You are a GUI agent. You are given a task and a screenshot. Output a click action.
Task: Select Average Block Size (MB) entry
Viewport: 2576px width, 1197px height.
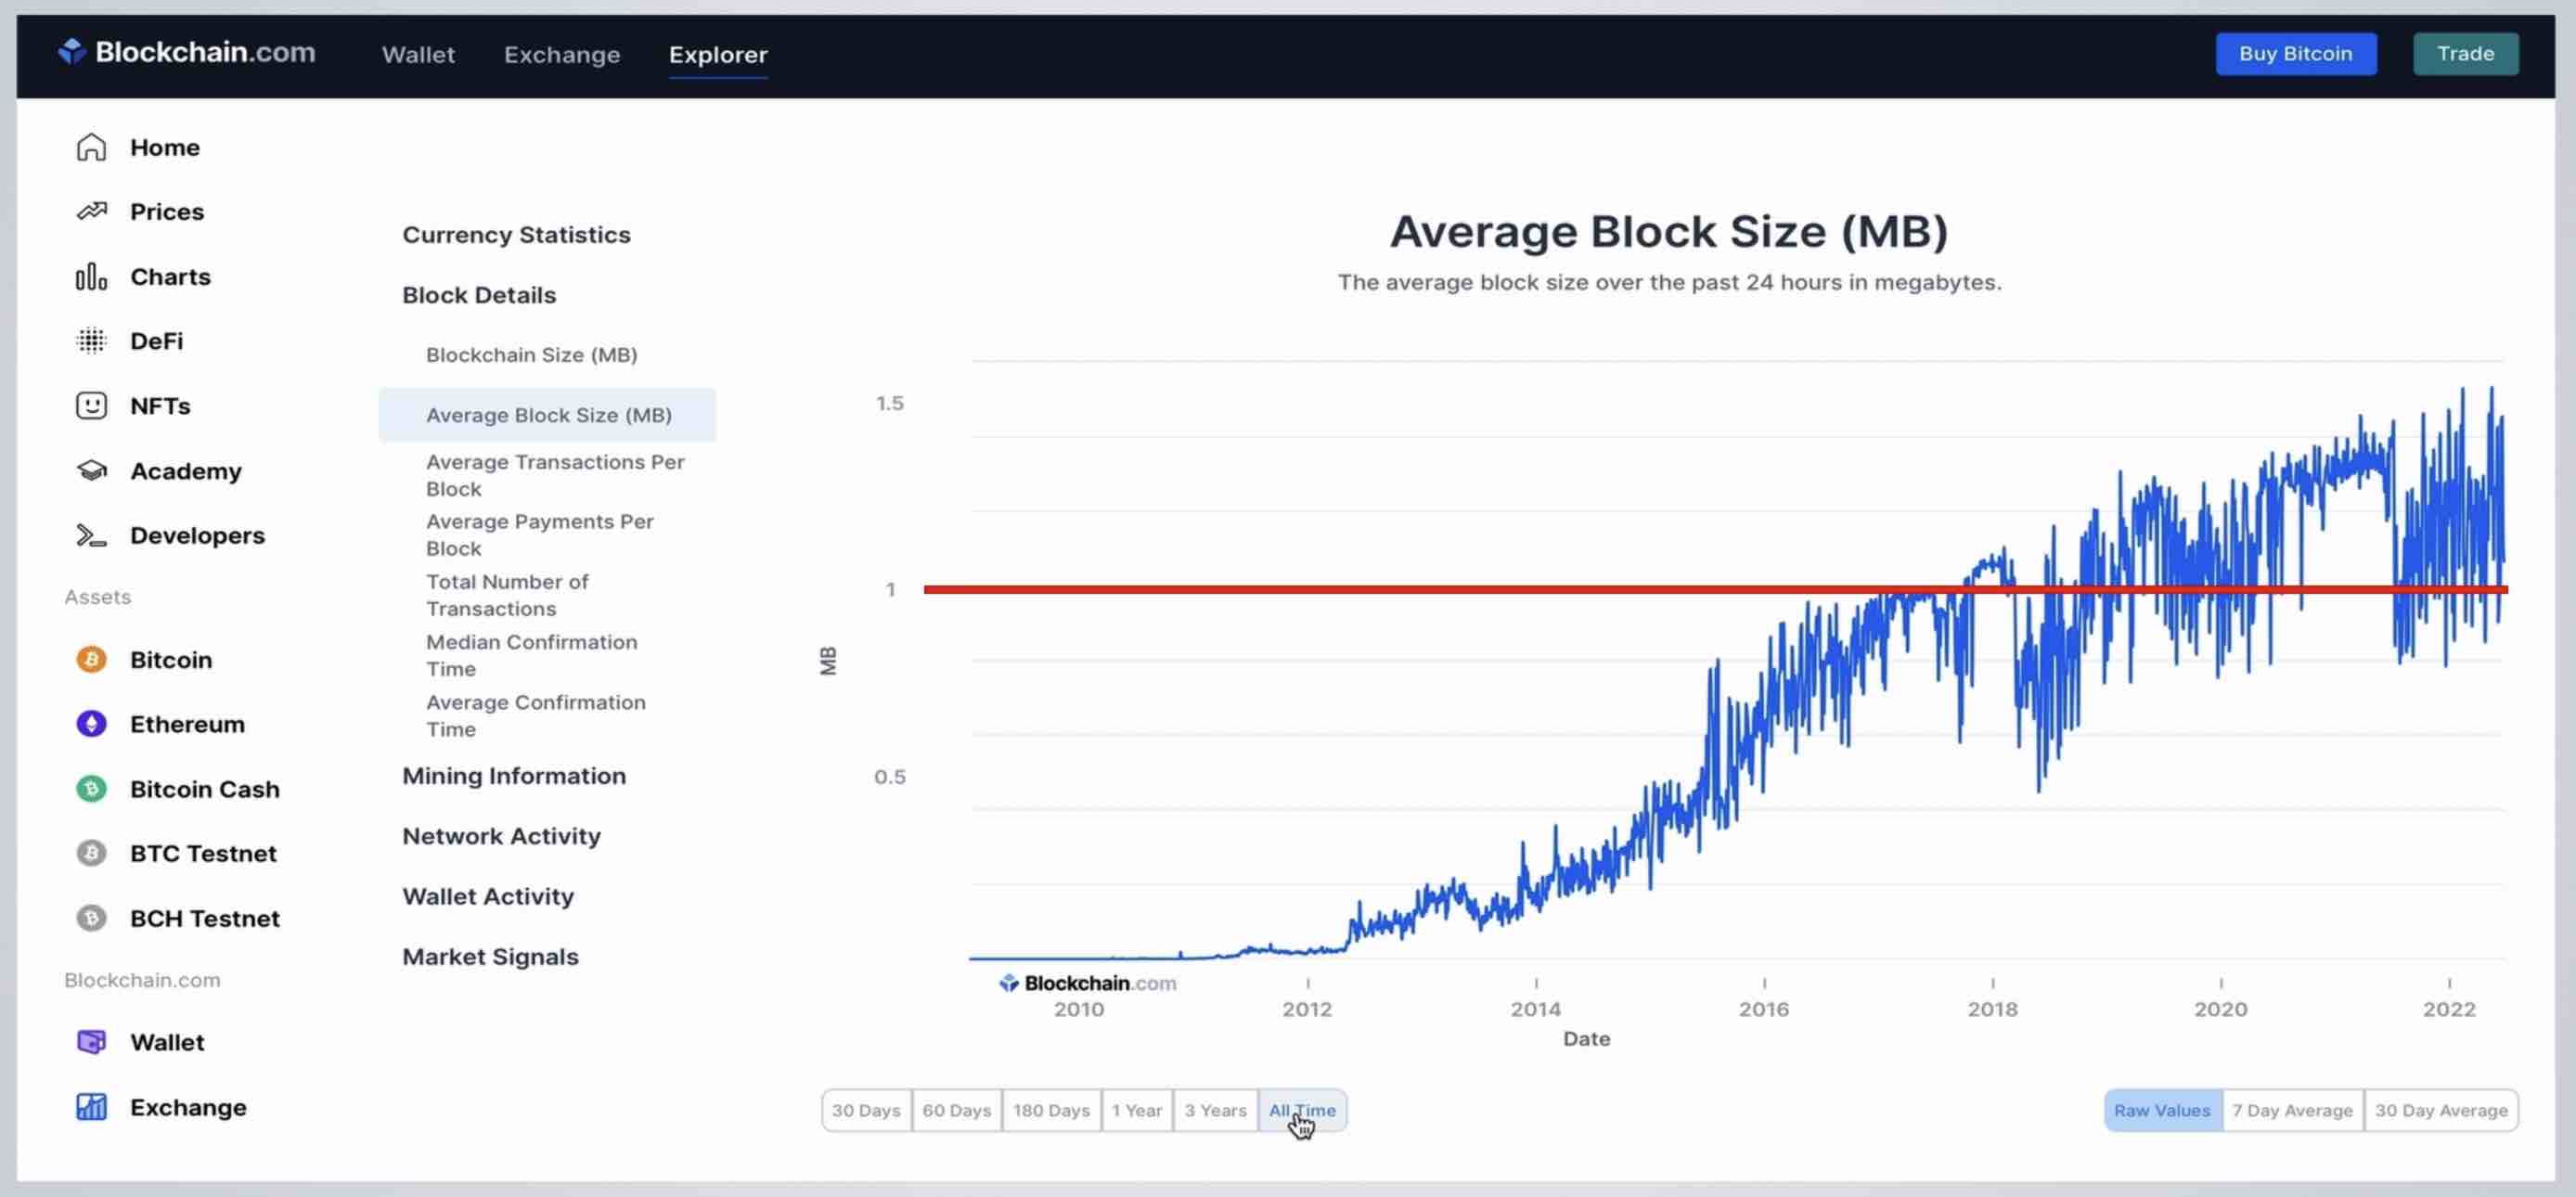[547, 414]
